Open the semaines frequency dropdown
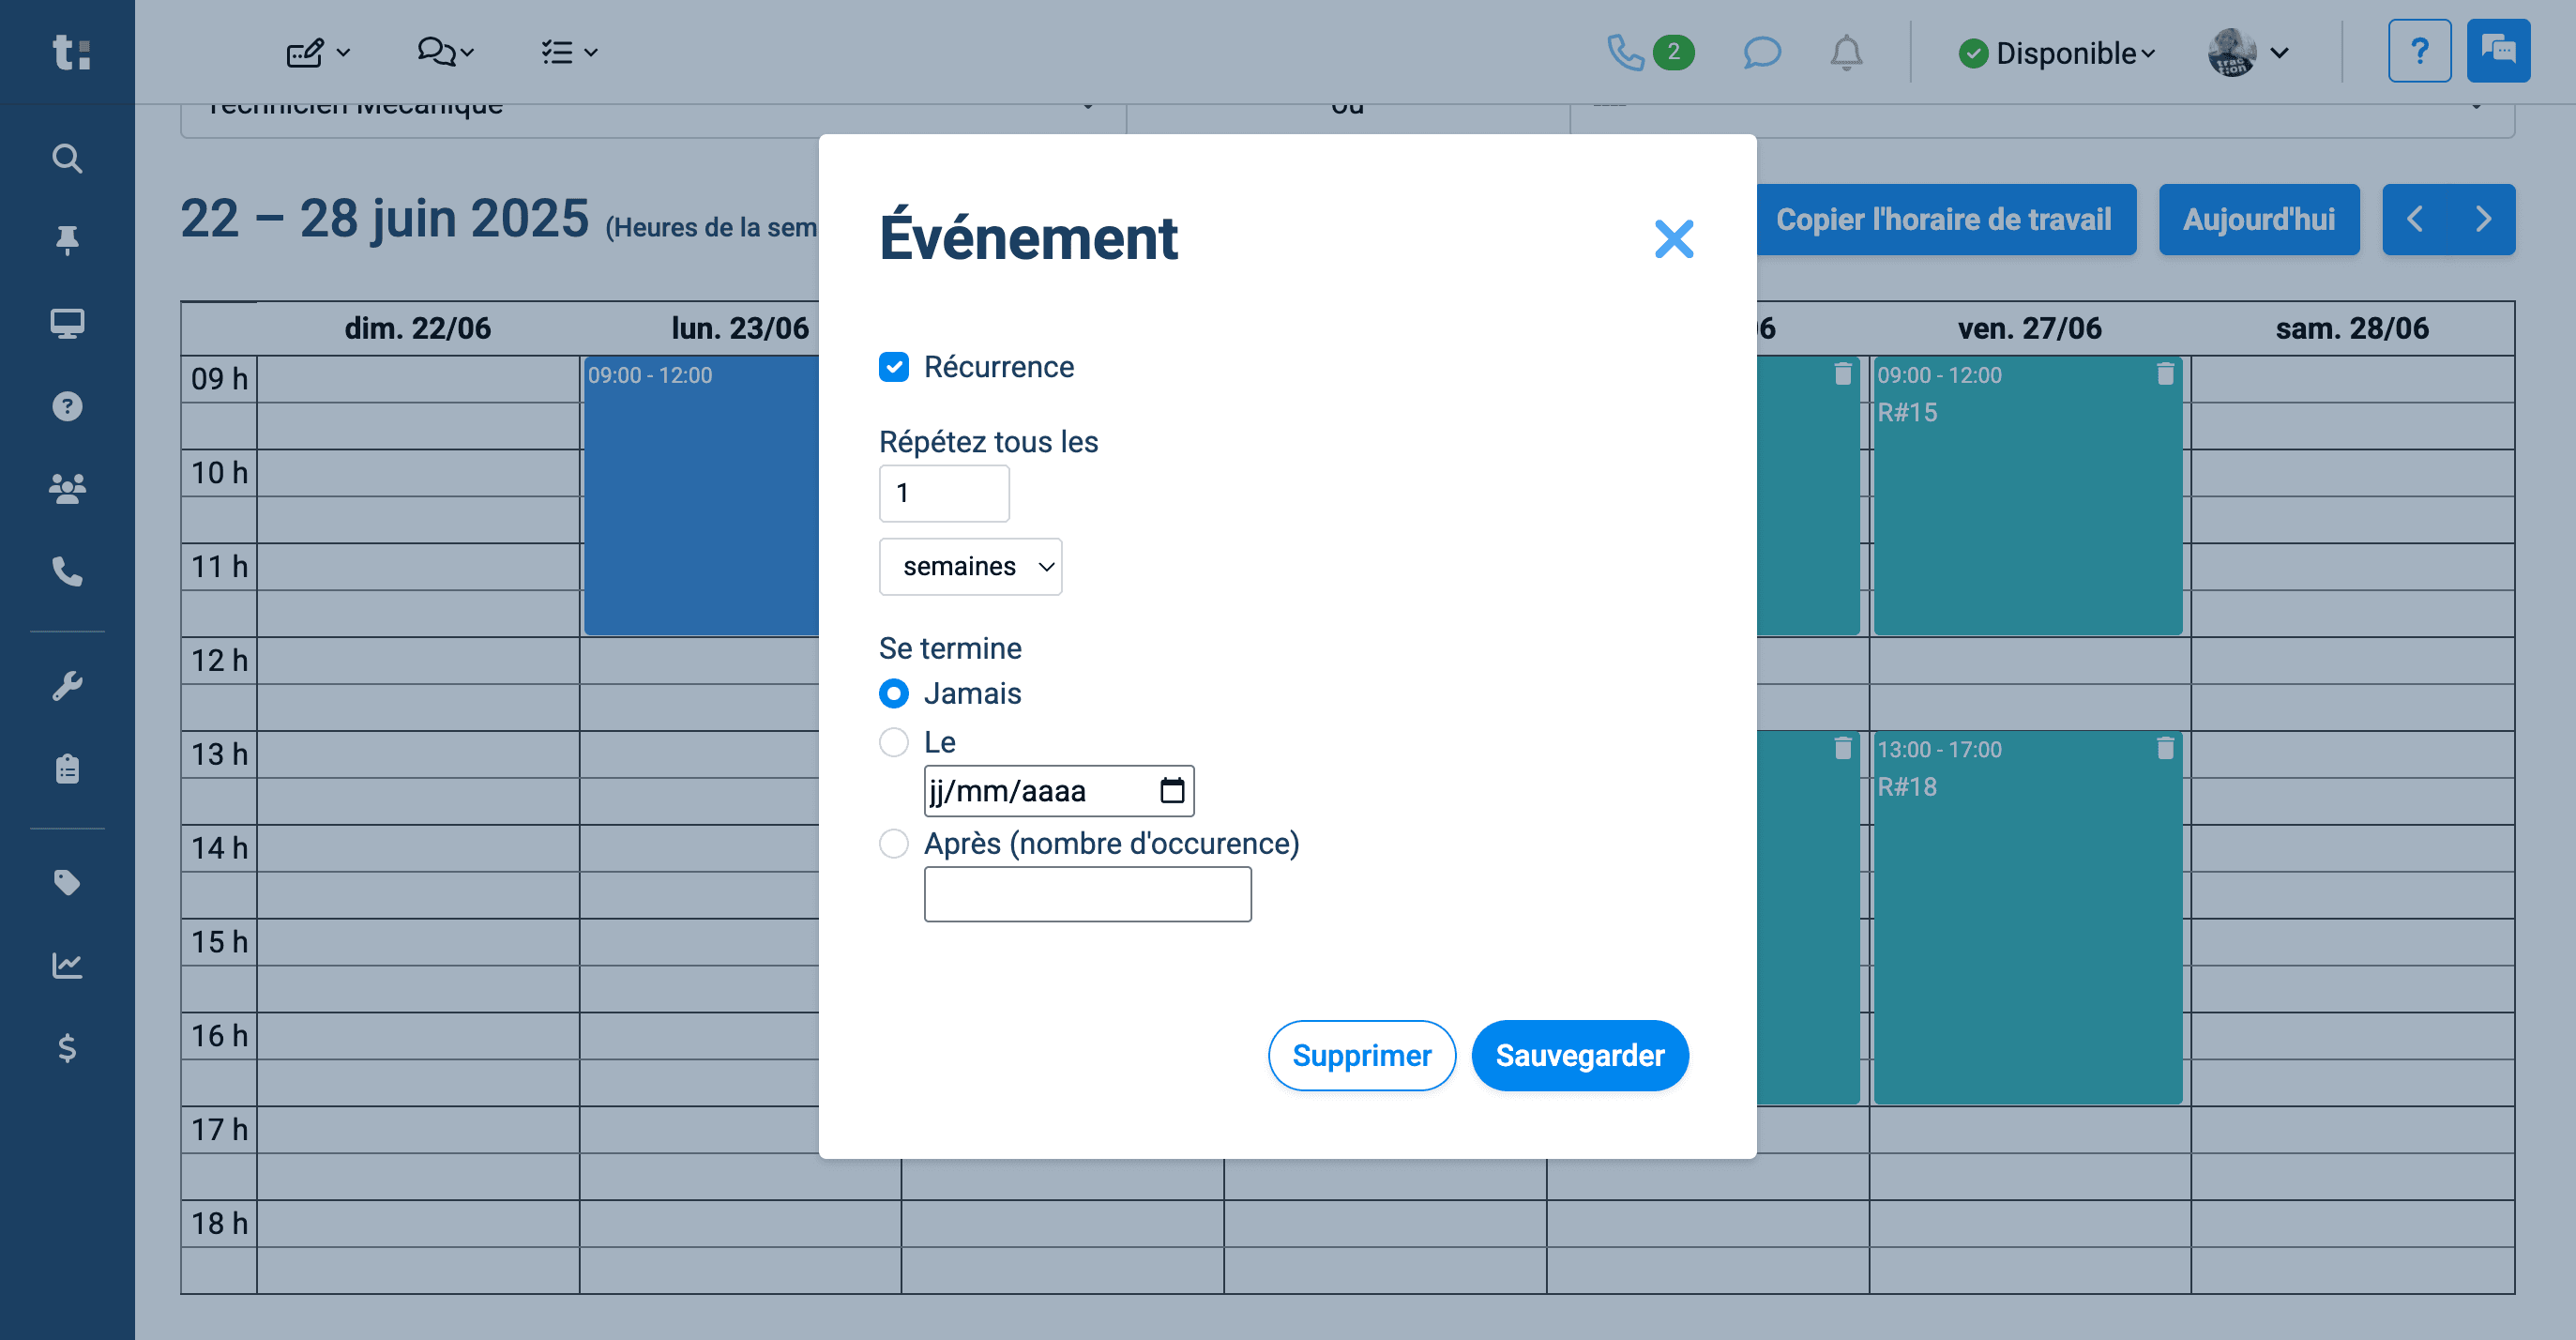Image resolution: width=2576 pixels, height=1340 pixels. pos(970,566)
